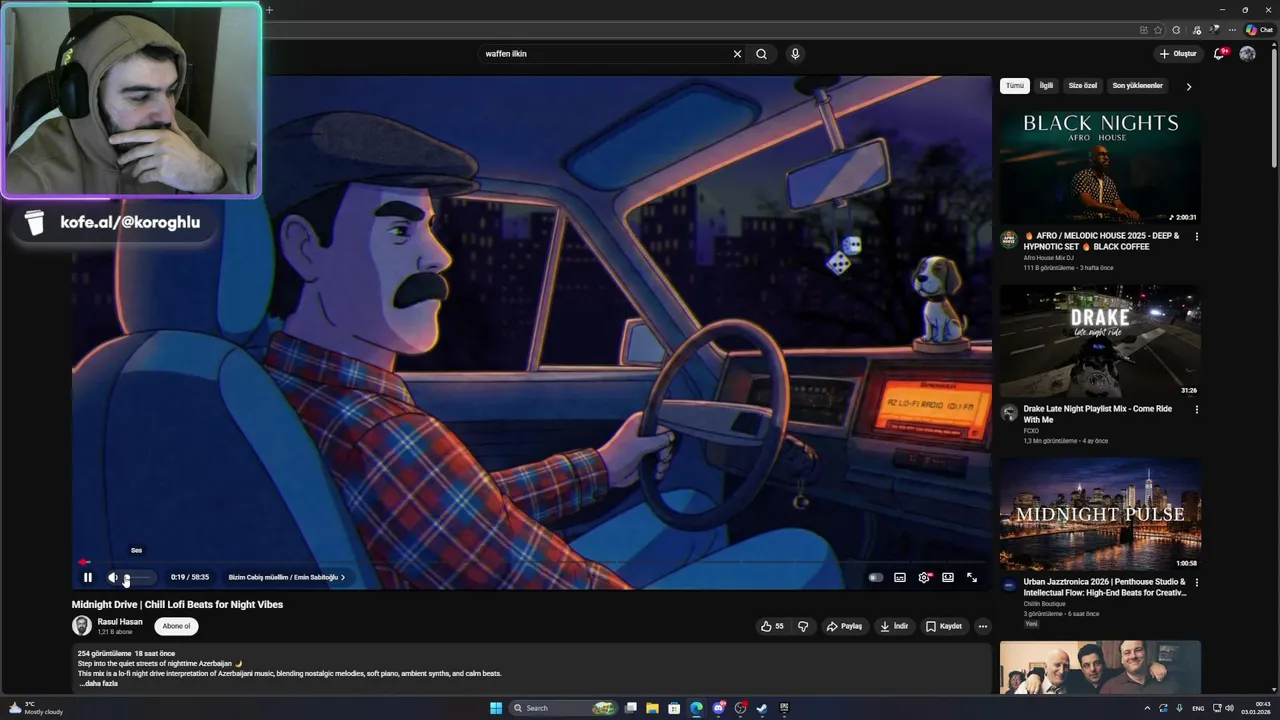Open the Edge Copilot Chat button

pyautogui.click(x=1259, y=30)
